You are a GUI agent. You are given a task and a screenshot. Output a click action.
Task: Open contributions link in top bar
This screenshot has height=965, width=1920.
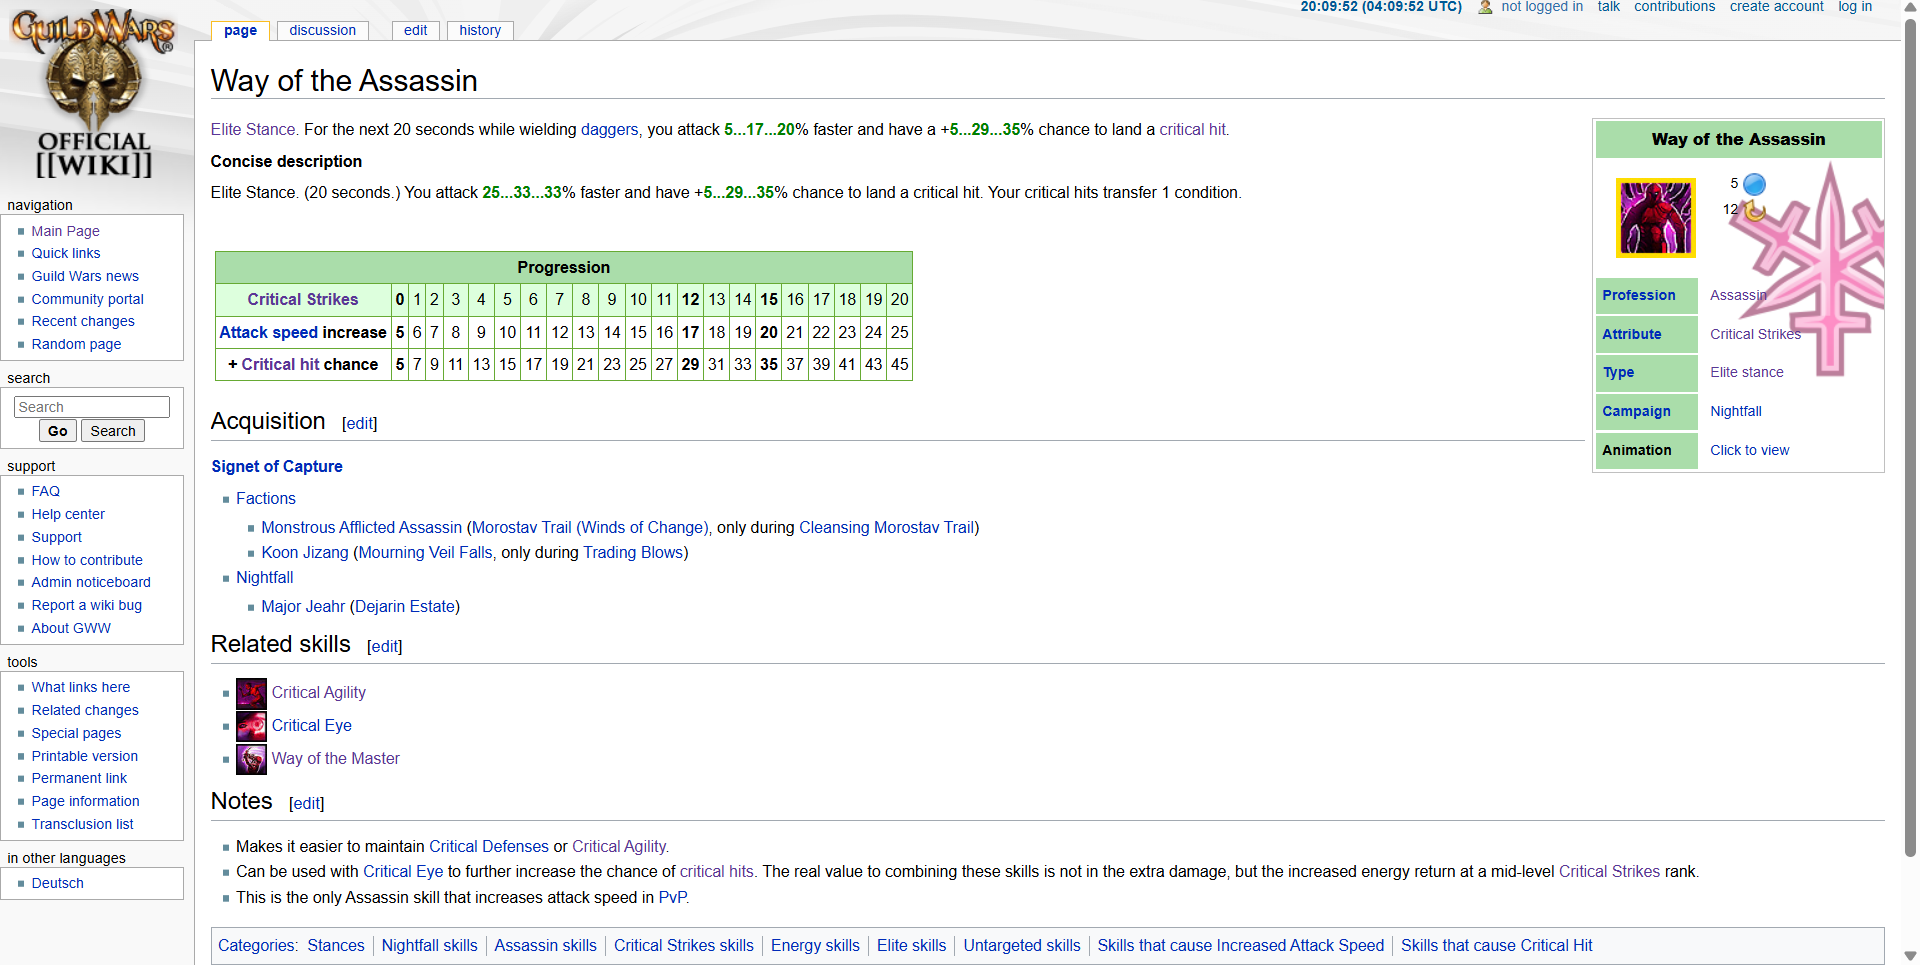pyautogui.click(x=1674, y=7)
